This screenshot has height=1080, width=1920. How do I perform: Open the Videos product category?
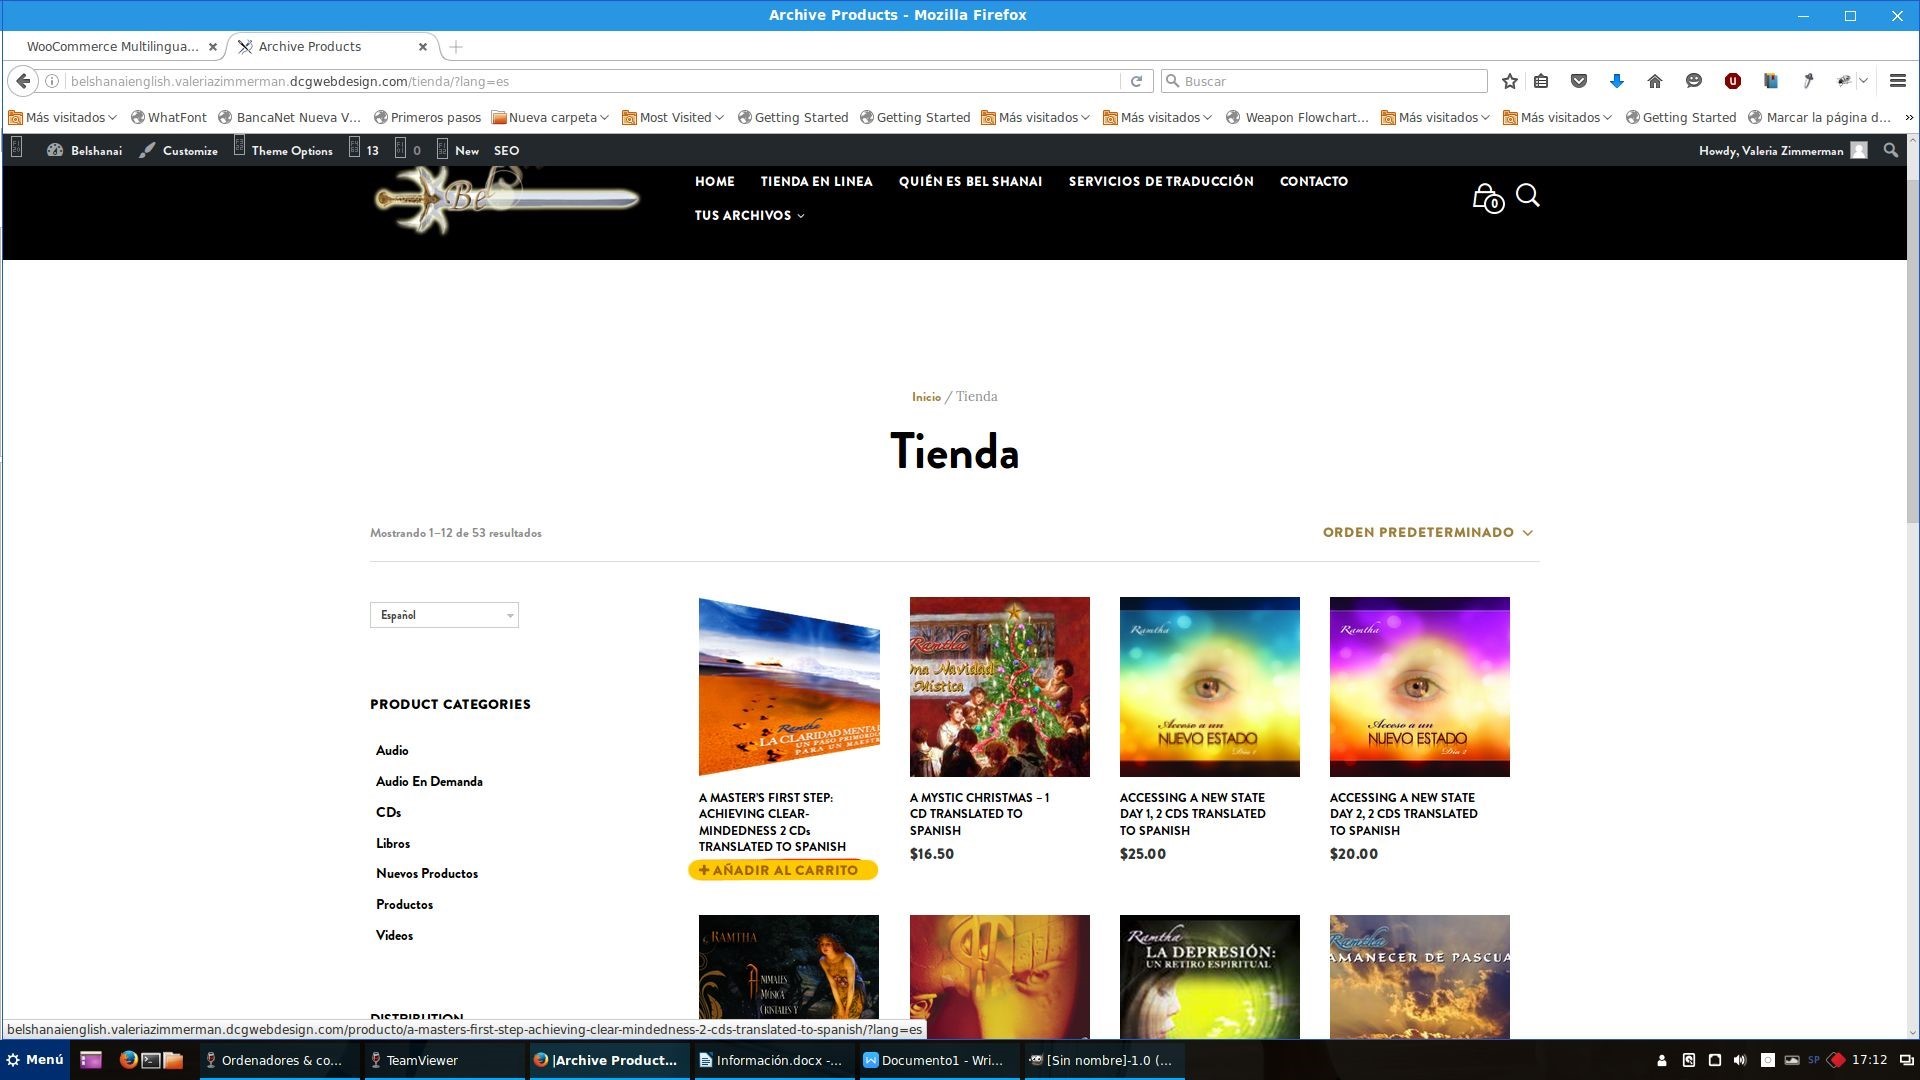pyautogui.click(x=394, y=935)
